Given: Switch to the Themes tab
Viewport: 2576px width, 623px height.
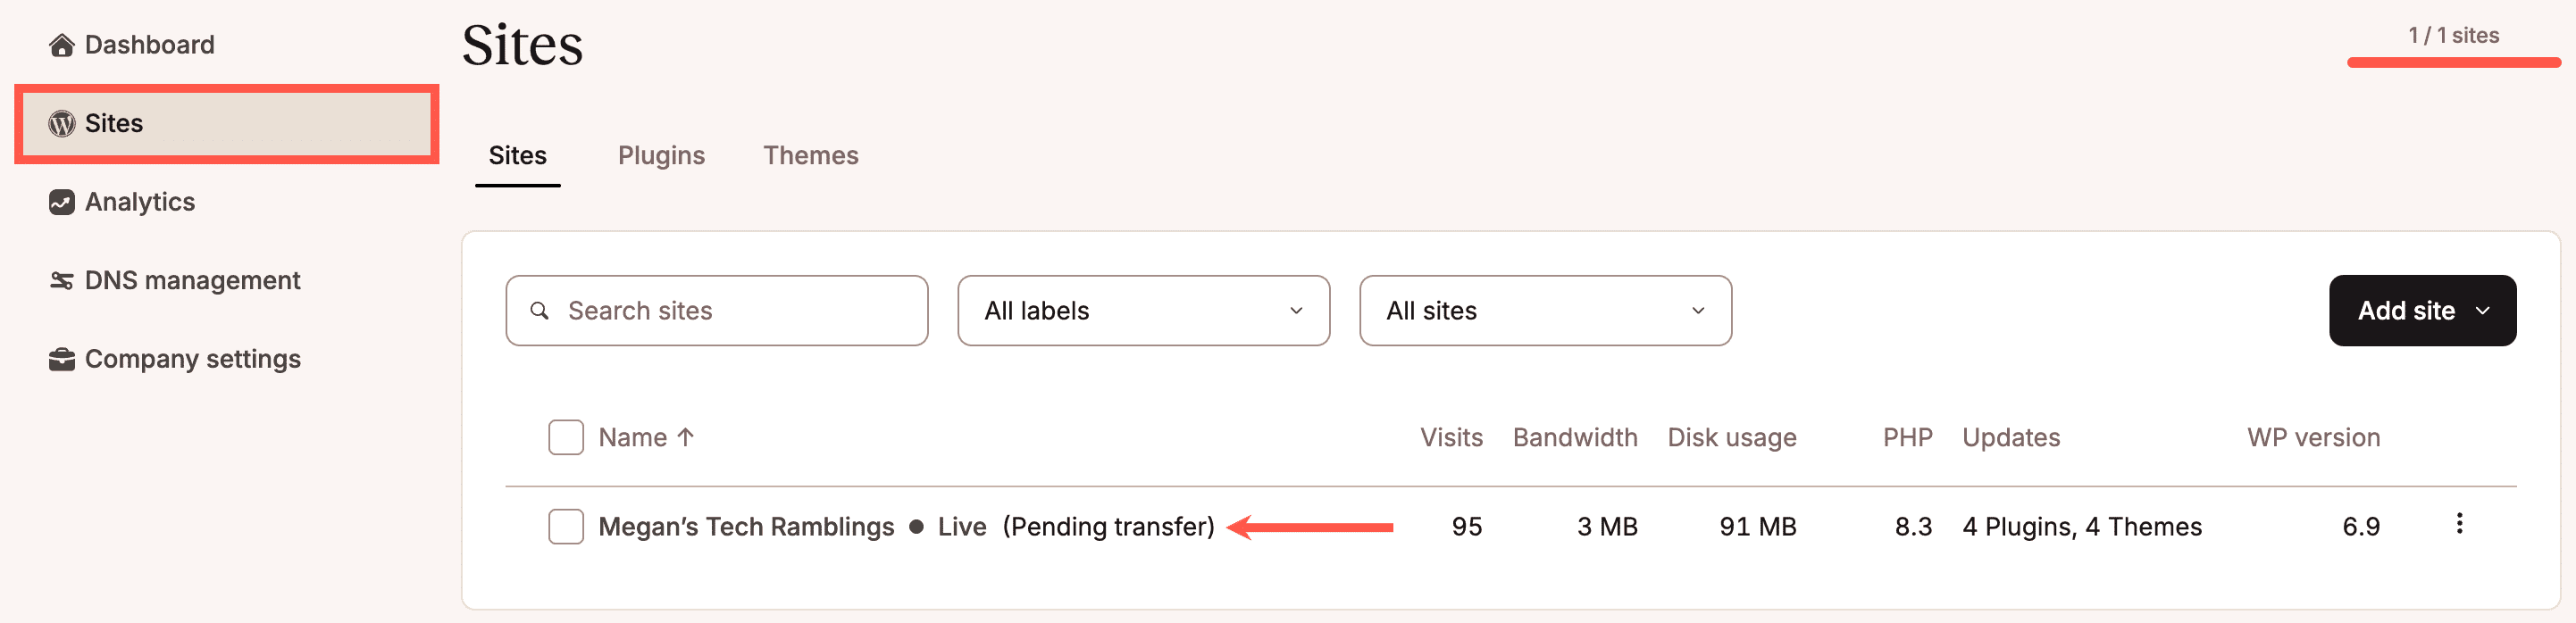Looking at the screenshot, I should (x=811, y=155).
